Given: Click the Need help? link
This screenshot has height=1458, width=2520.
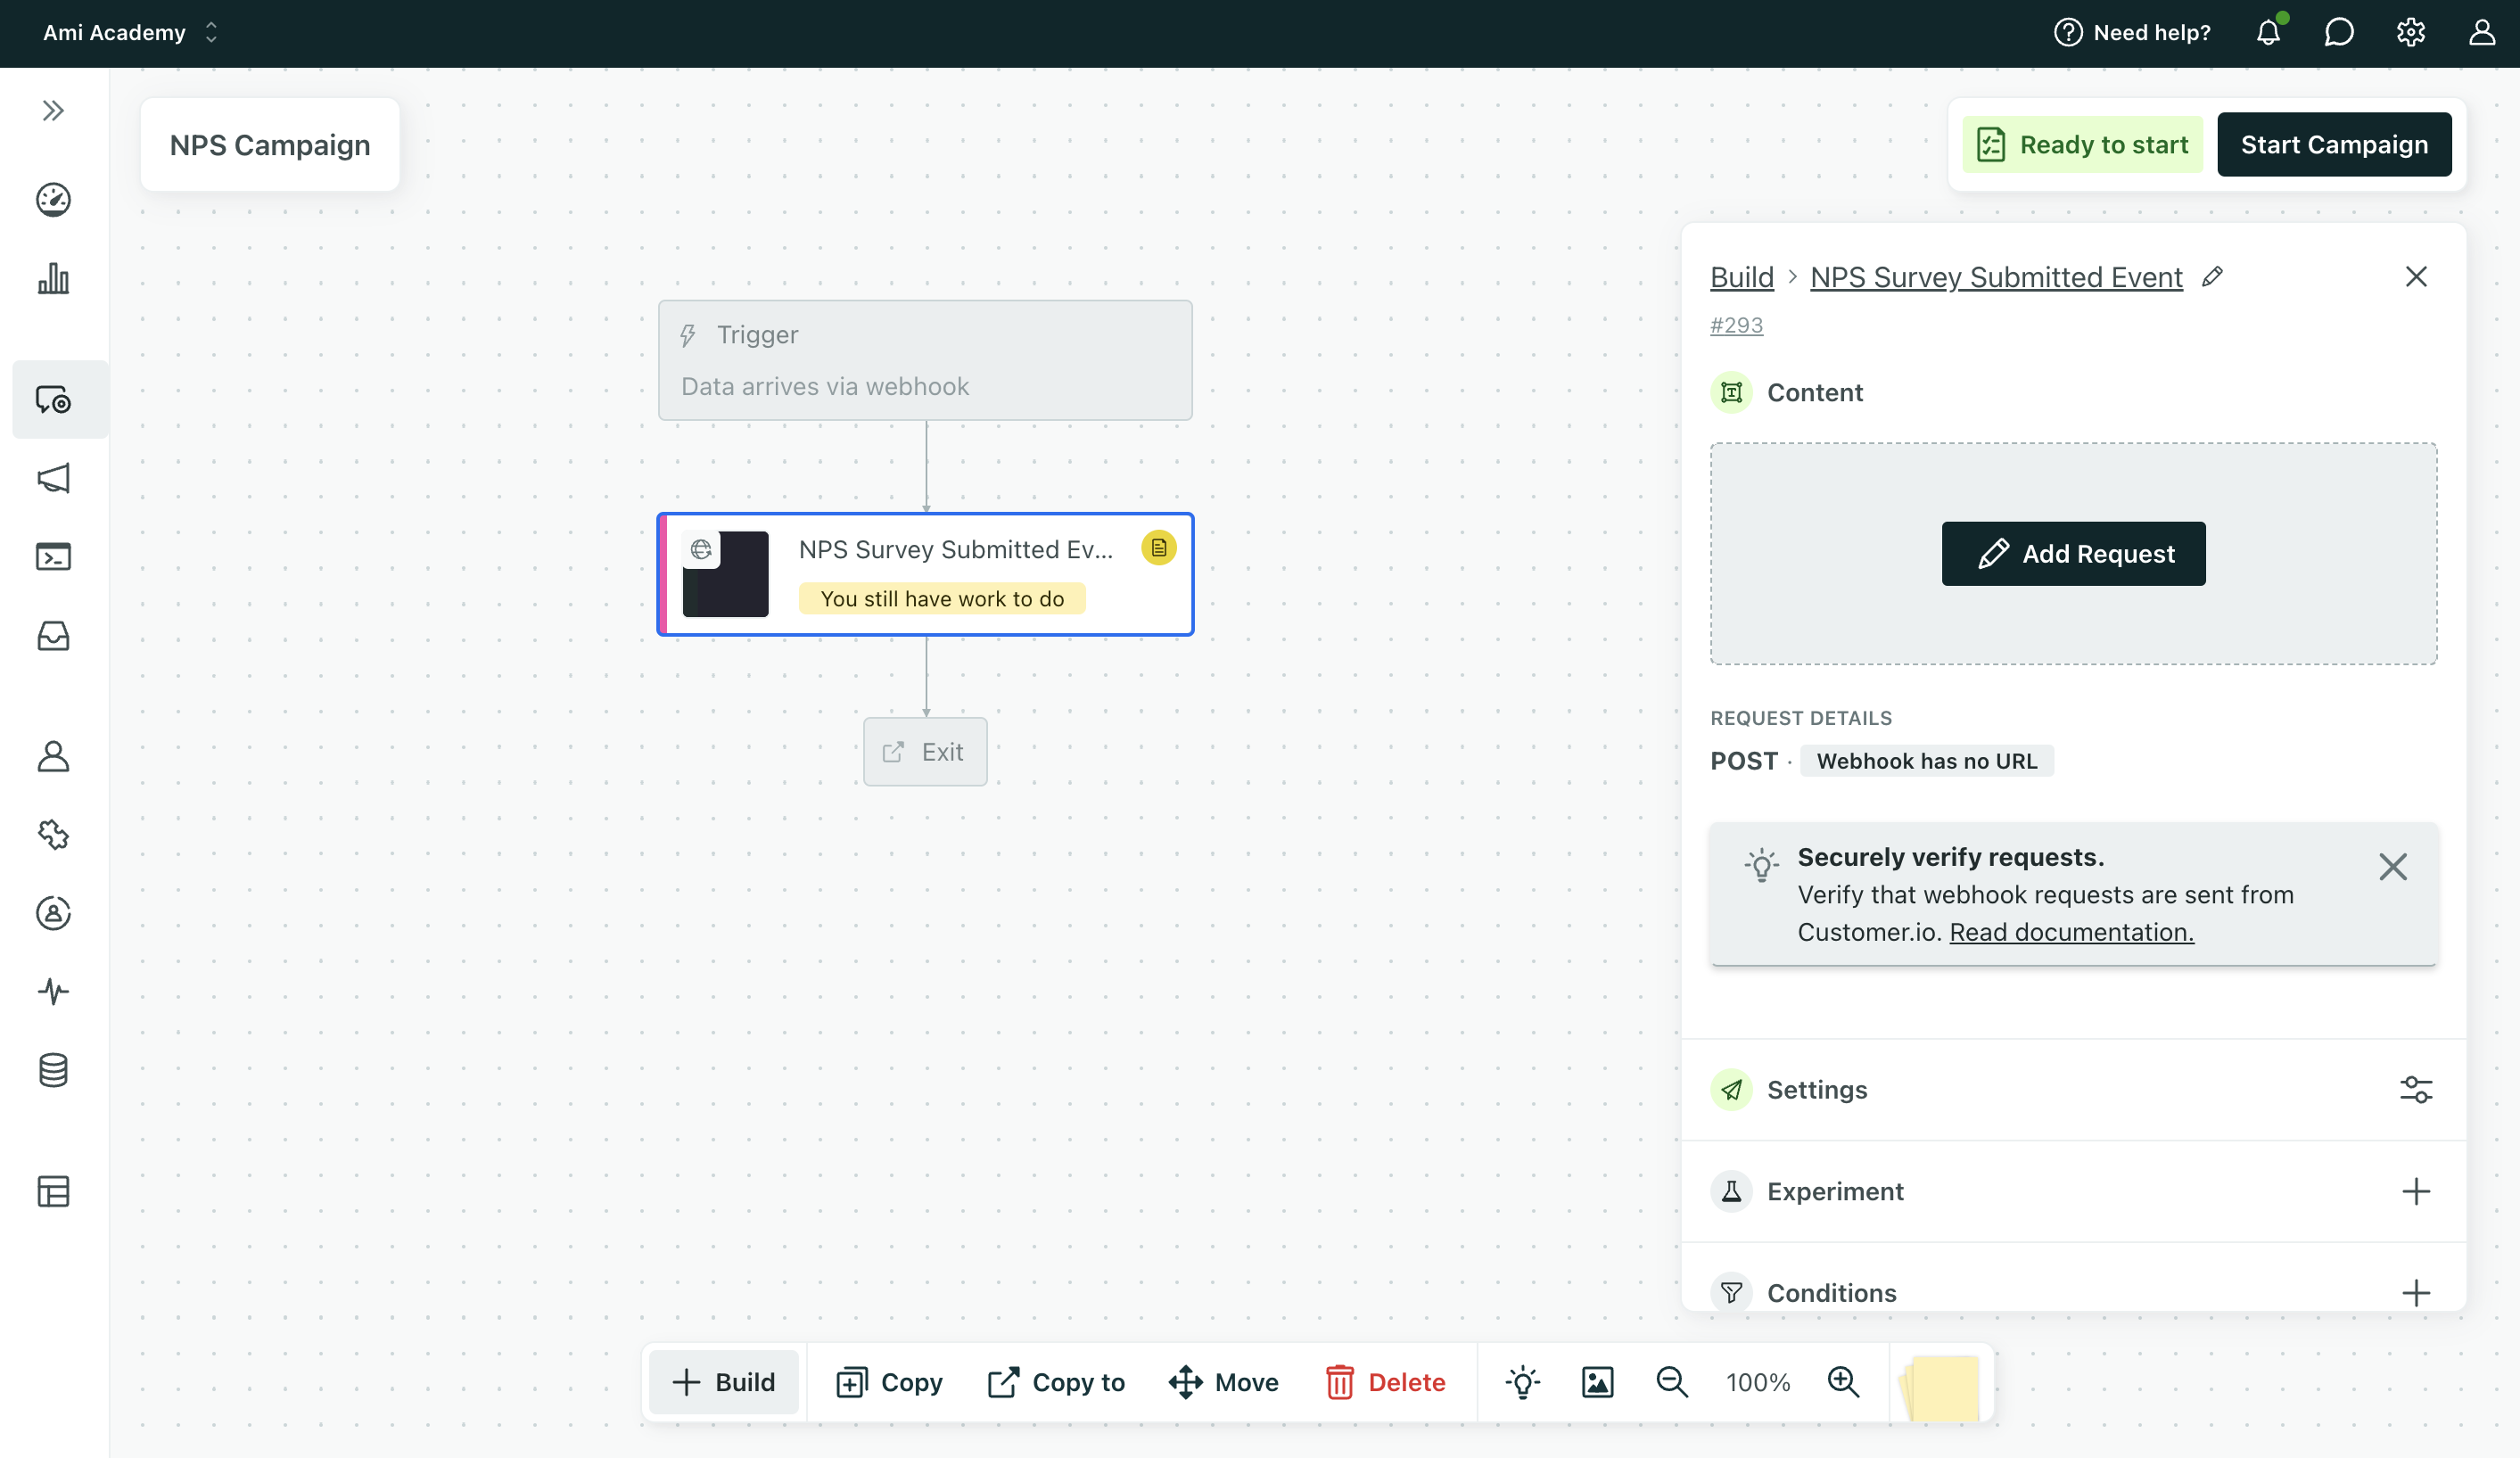Looking at the screenshot, I should [2132, 33].
